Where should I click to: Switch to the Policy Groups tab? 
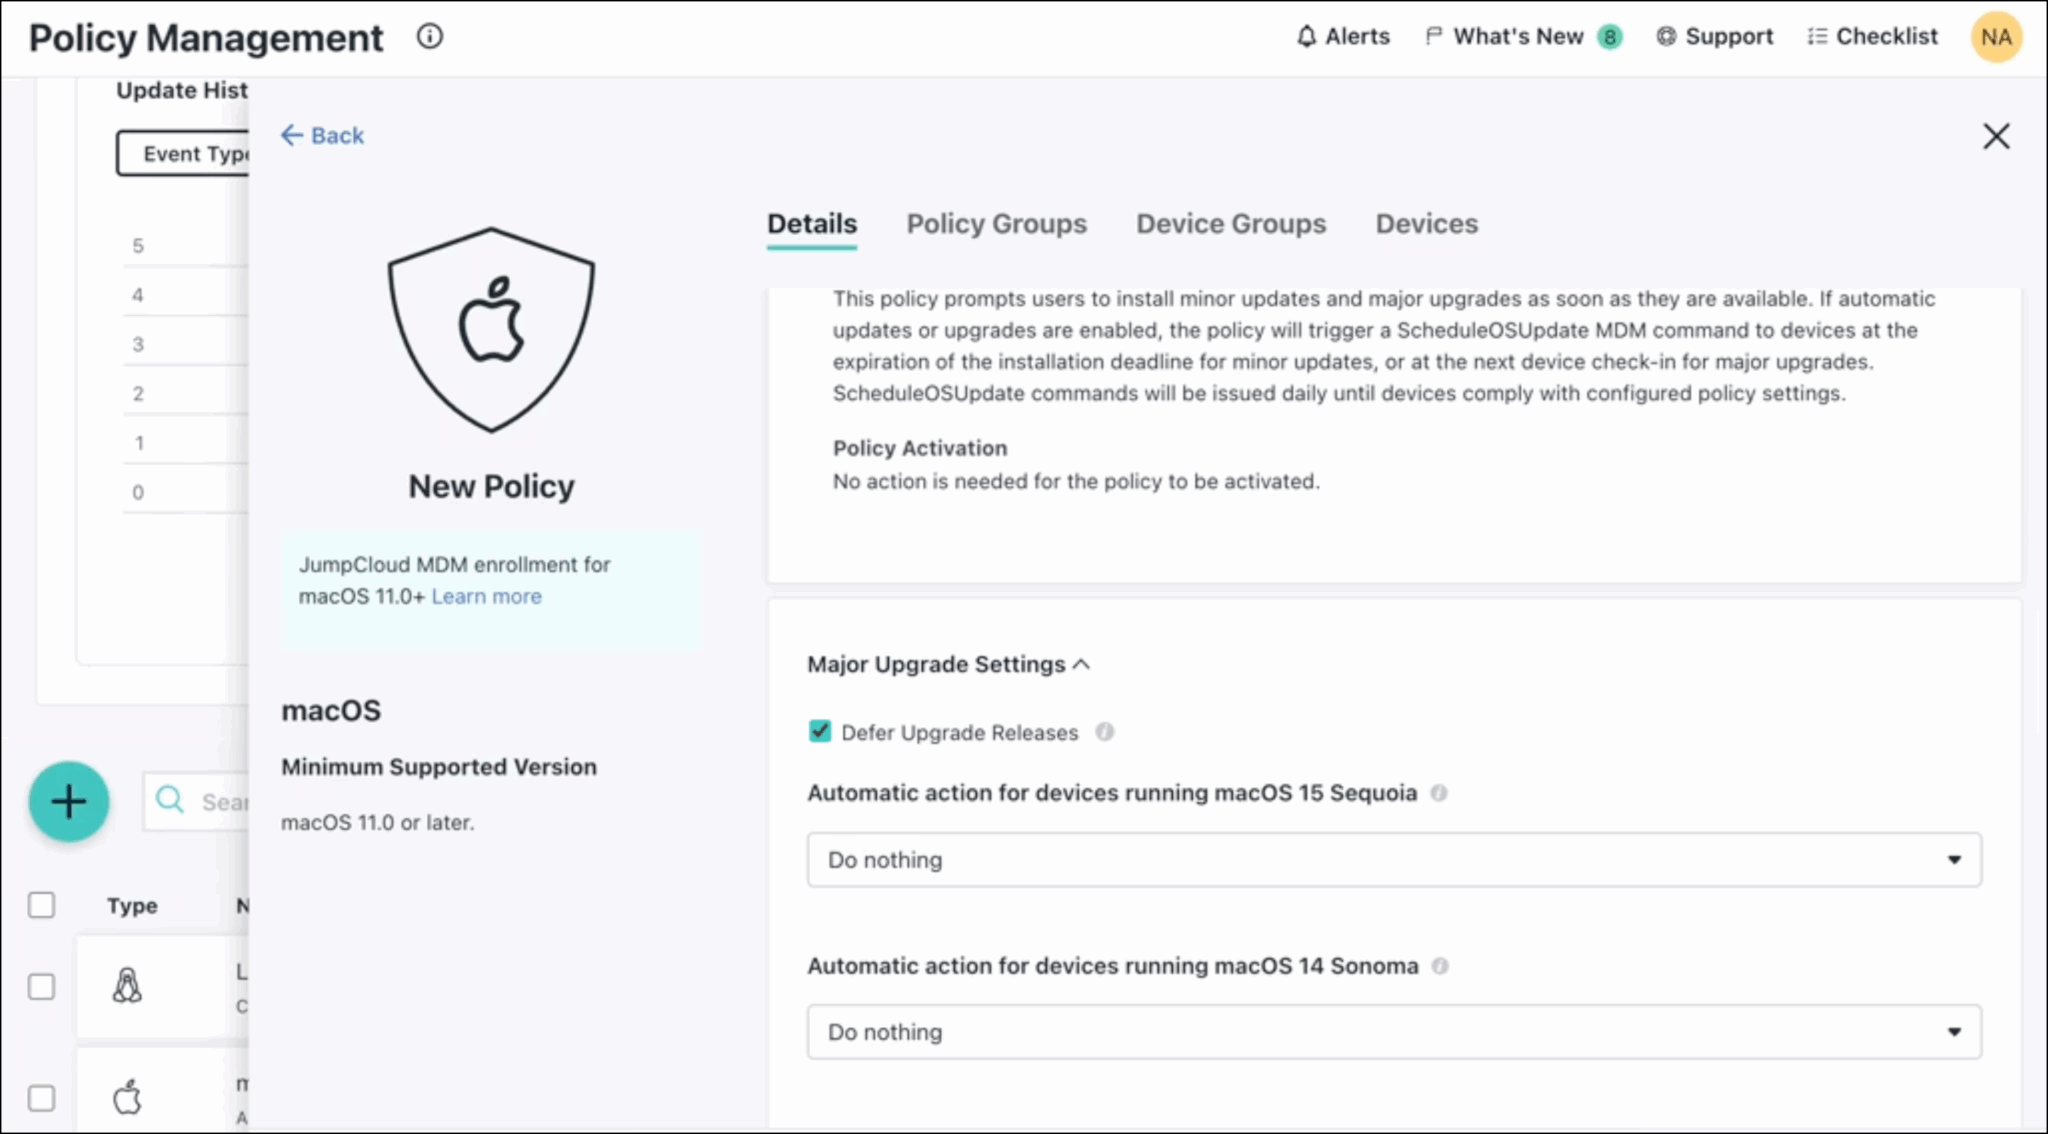(996, 224)
